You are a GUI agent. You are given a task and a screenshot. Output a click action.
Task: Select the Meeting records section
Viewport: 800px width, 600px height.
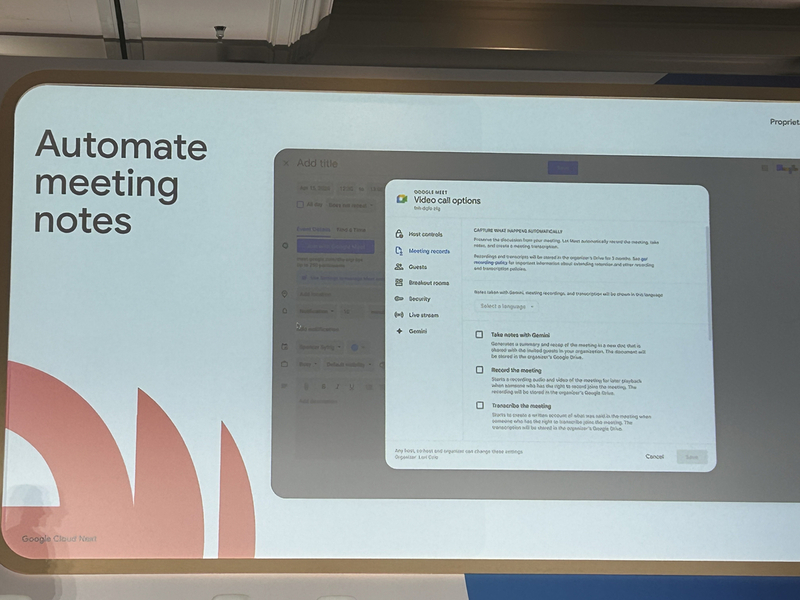tap(429, 251)
